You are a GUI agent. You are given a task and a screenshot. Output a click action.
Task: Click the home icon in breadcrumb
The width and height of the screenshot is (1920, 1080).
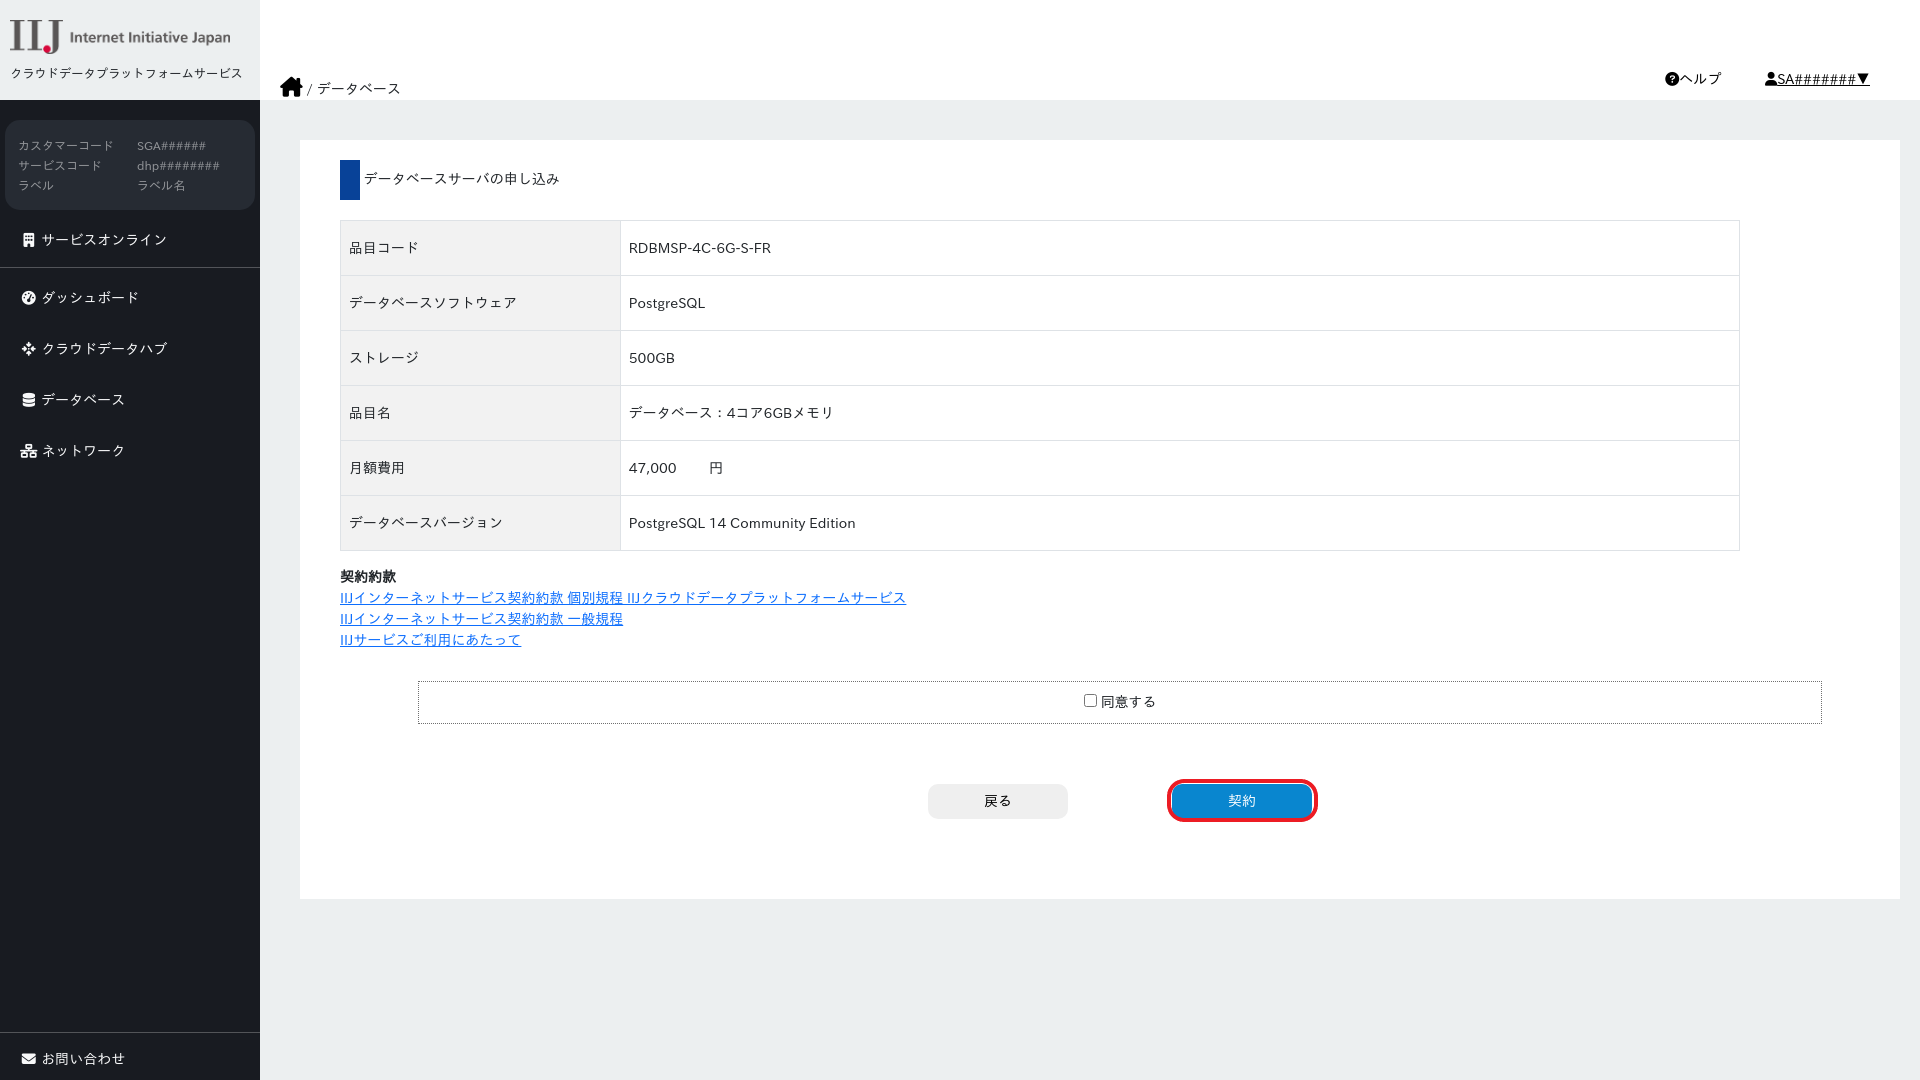point(291,87)
